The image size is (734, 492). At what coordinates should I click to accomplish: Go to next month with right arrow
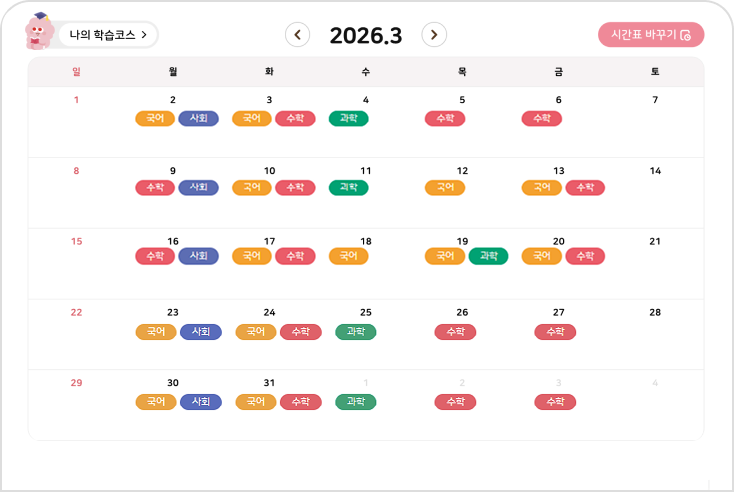[434, 35]
